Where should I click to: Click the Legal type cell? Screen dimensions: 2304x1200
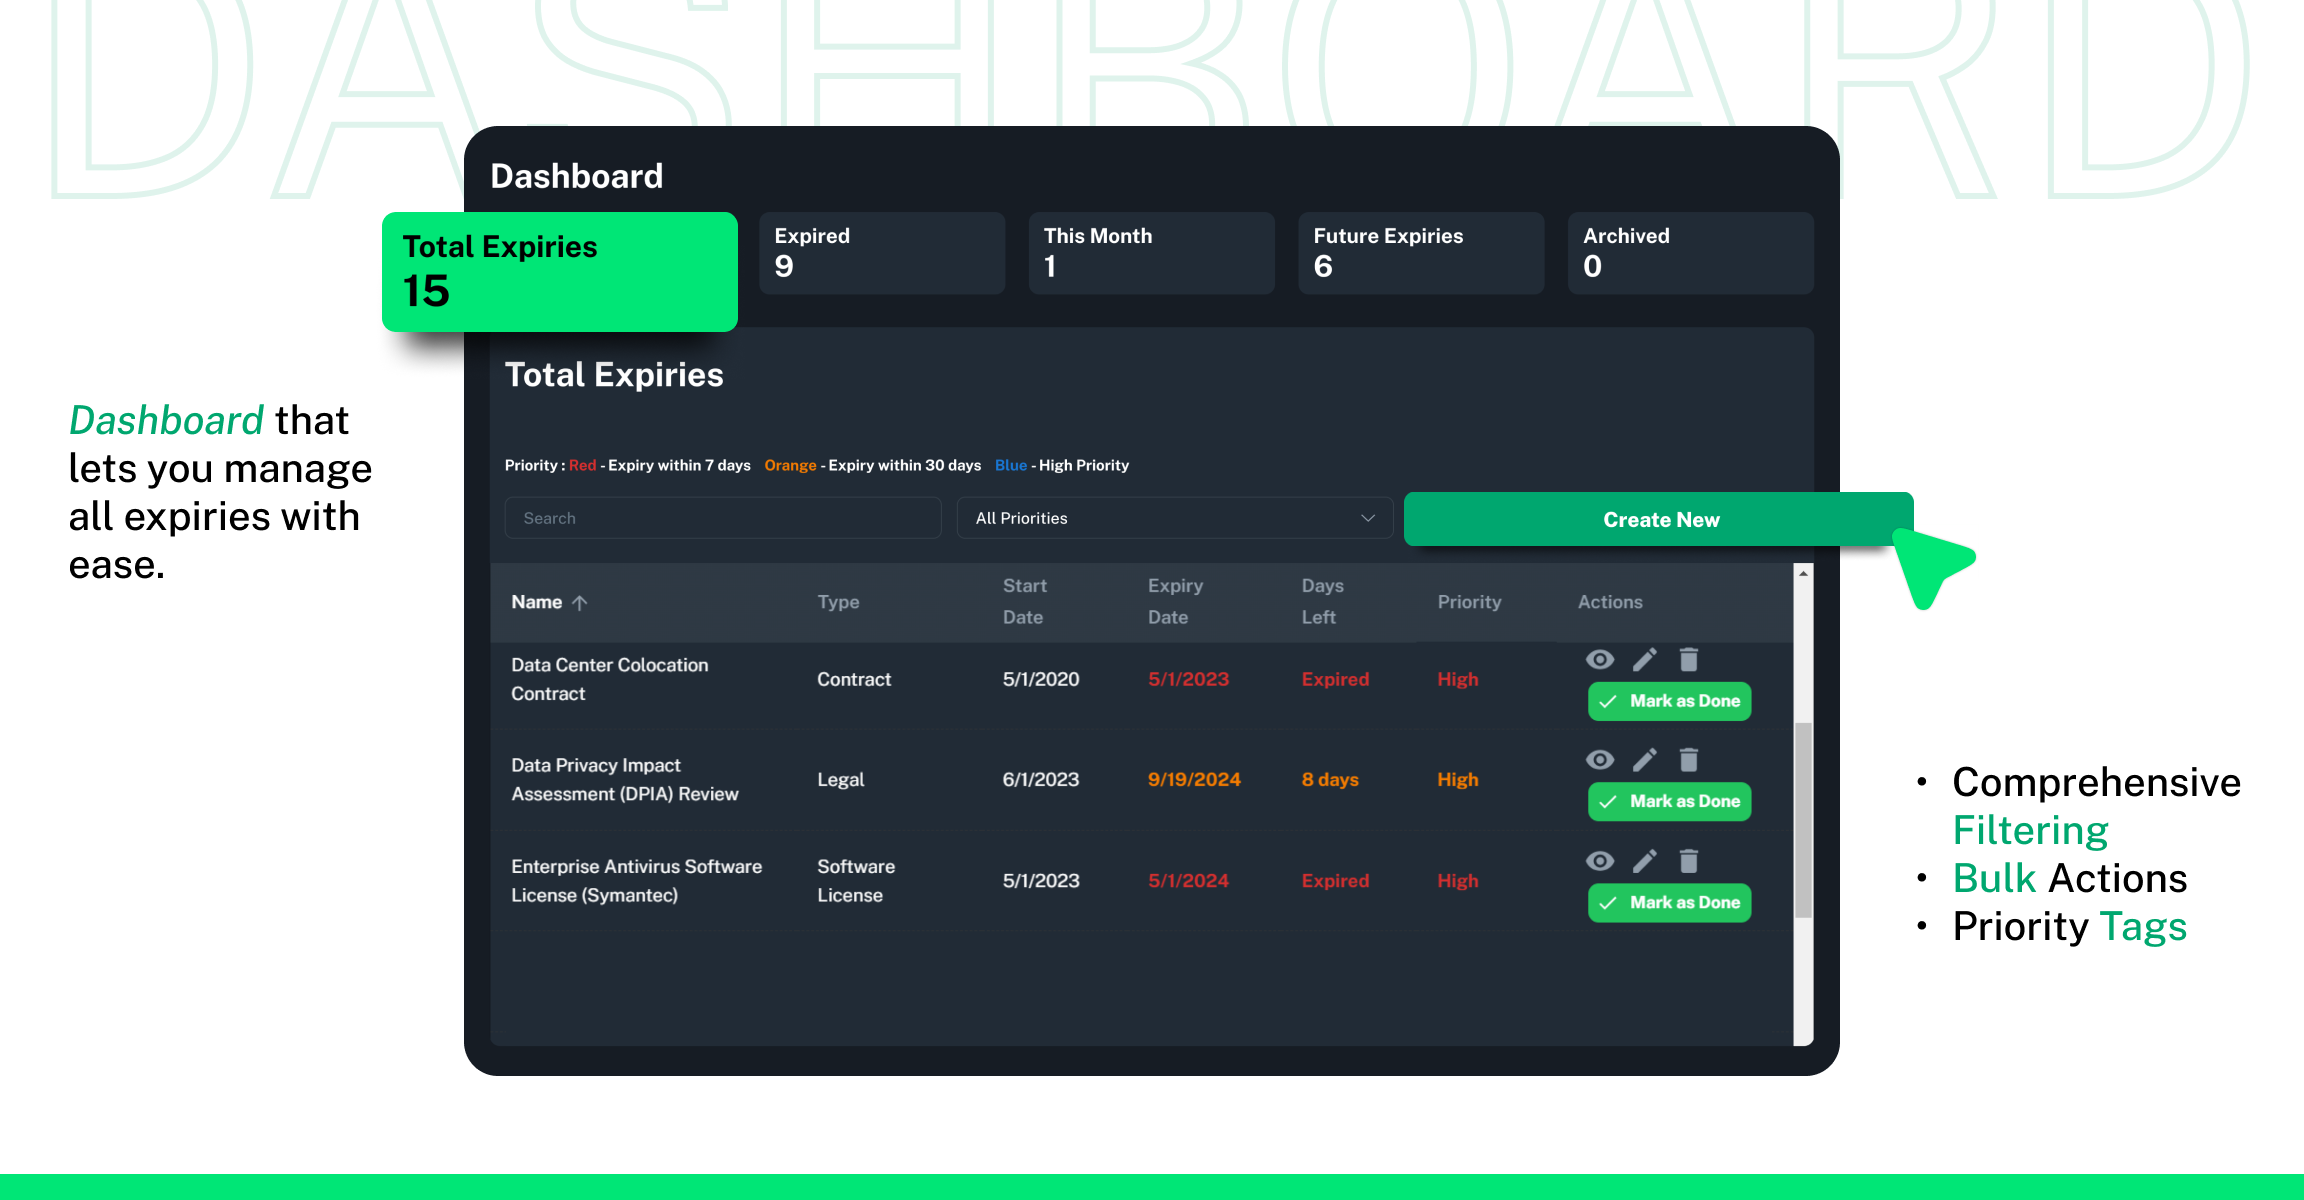pos(840,779)
